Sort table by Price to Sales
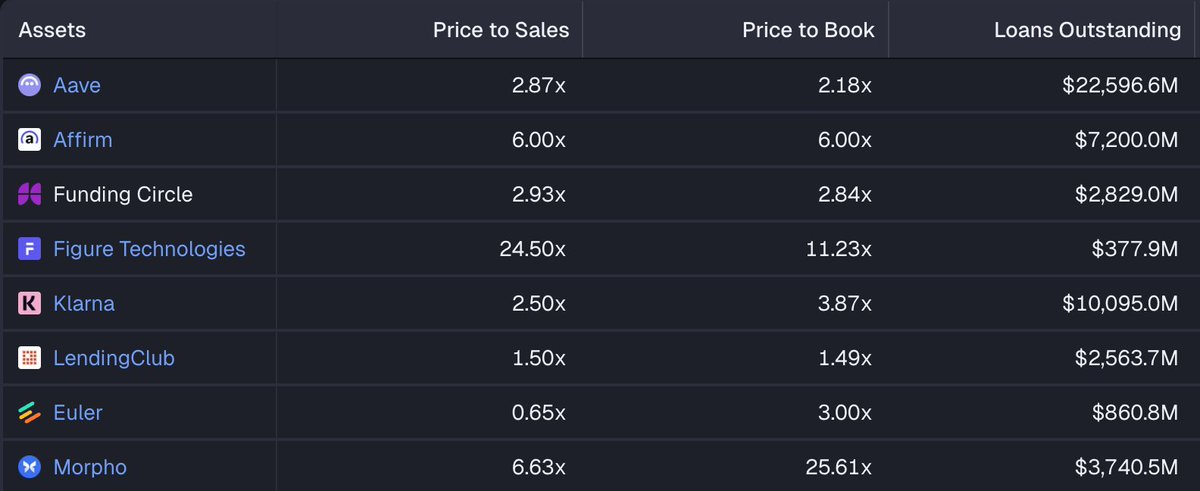This screenshot has width=1200, height=491. (x=501, y=30)
